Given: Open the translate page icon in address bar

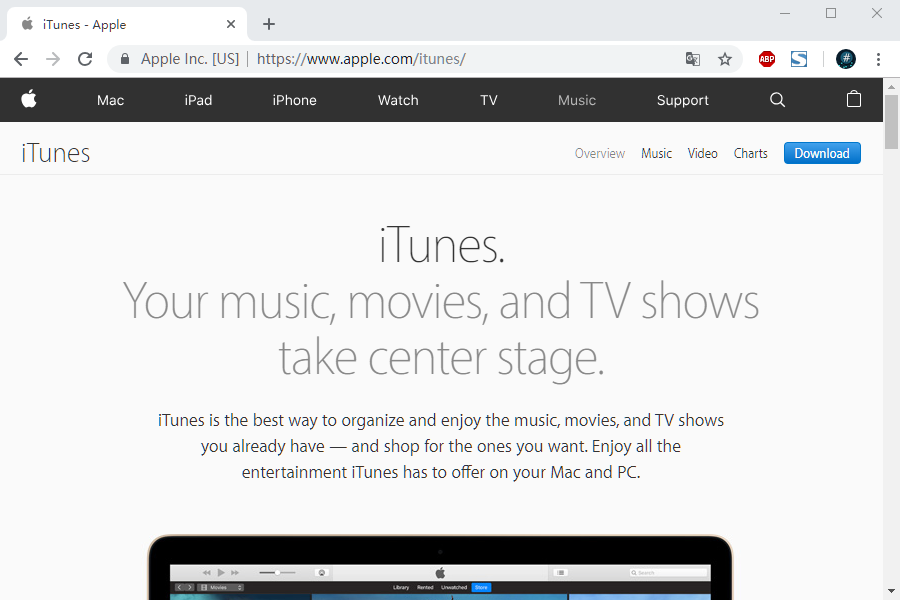Looking at the screenshot, I should pos(693,59).
